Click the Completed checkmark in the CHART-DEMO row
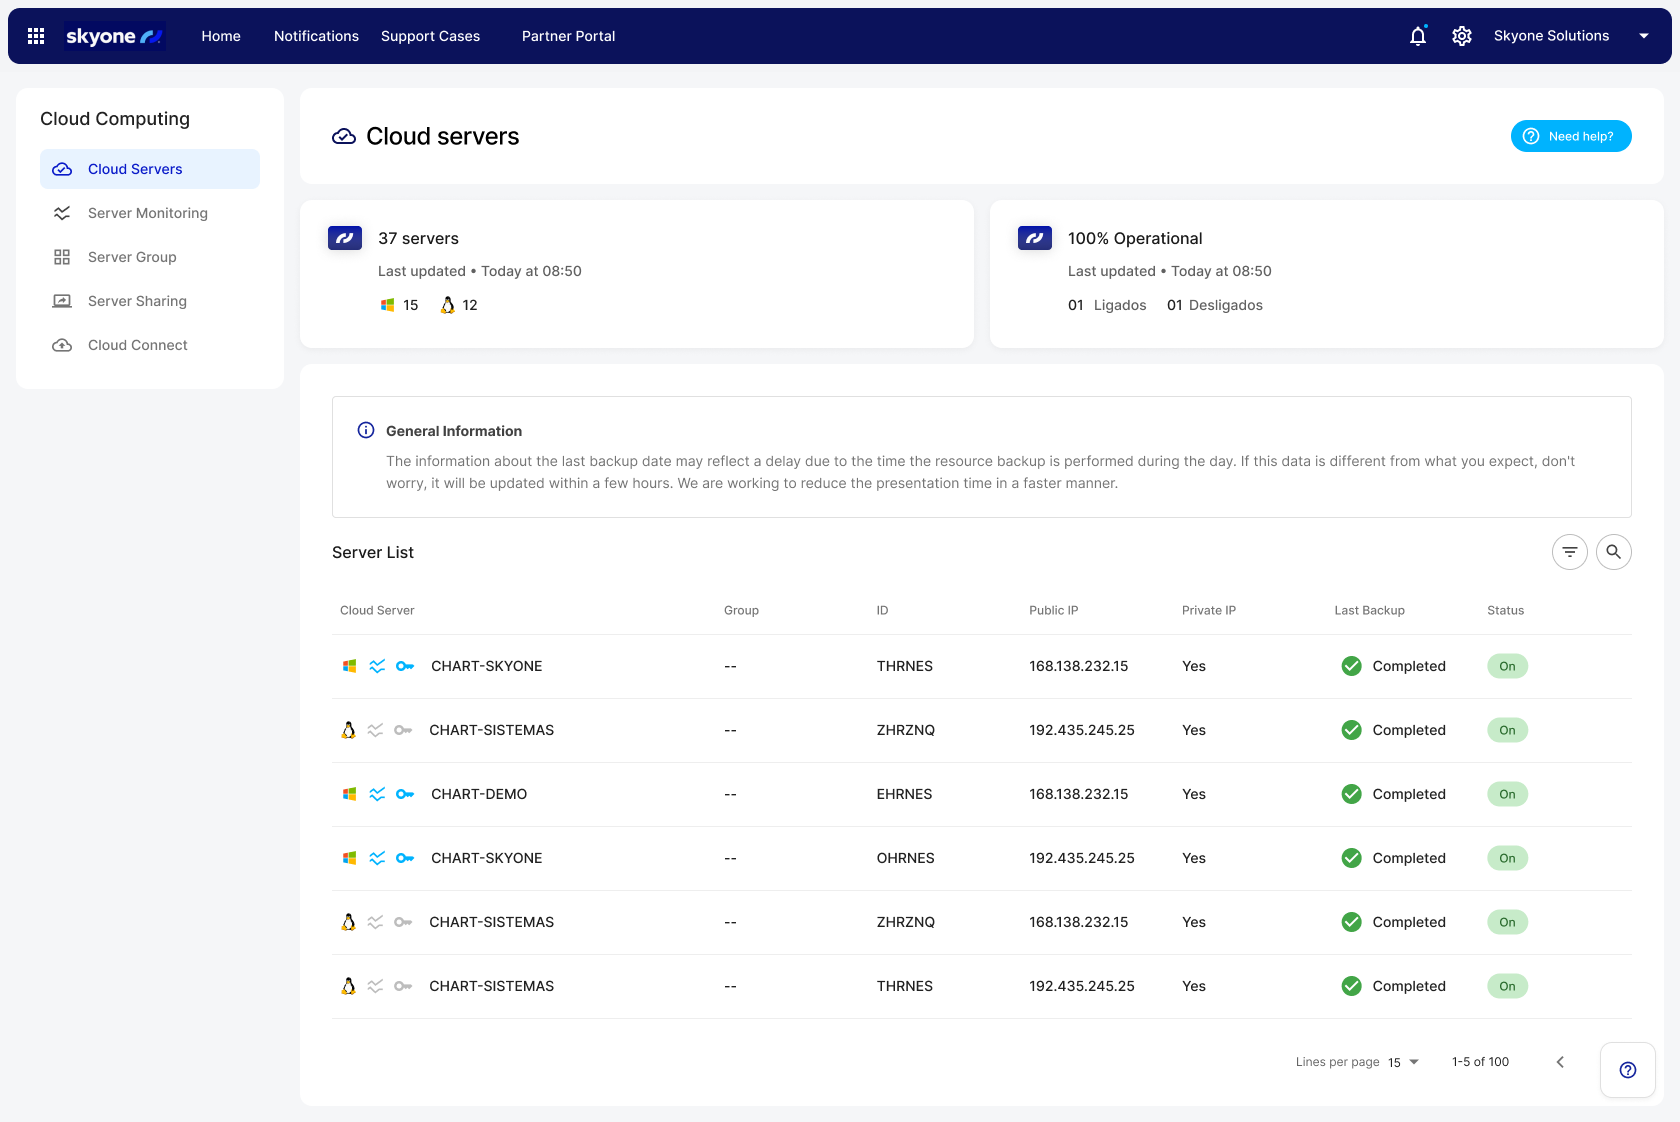Image resolution: width=1680 pixels, height=1122 pixels. click(1352, 794)
